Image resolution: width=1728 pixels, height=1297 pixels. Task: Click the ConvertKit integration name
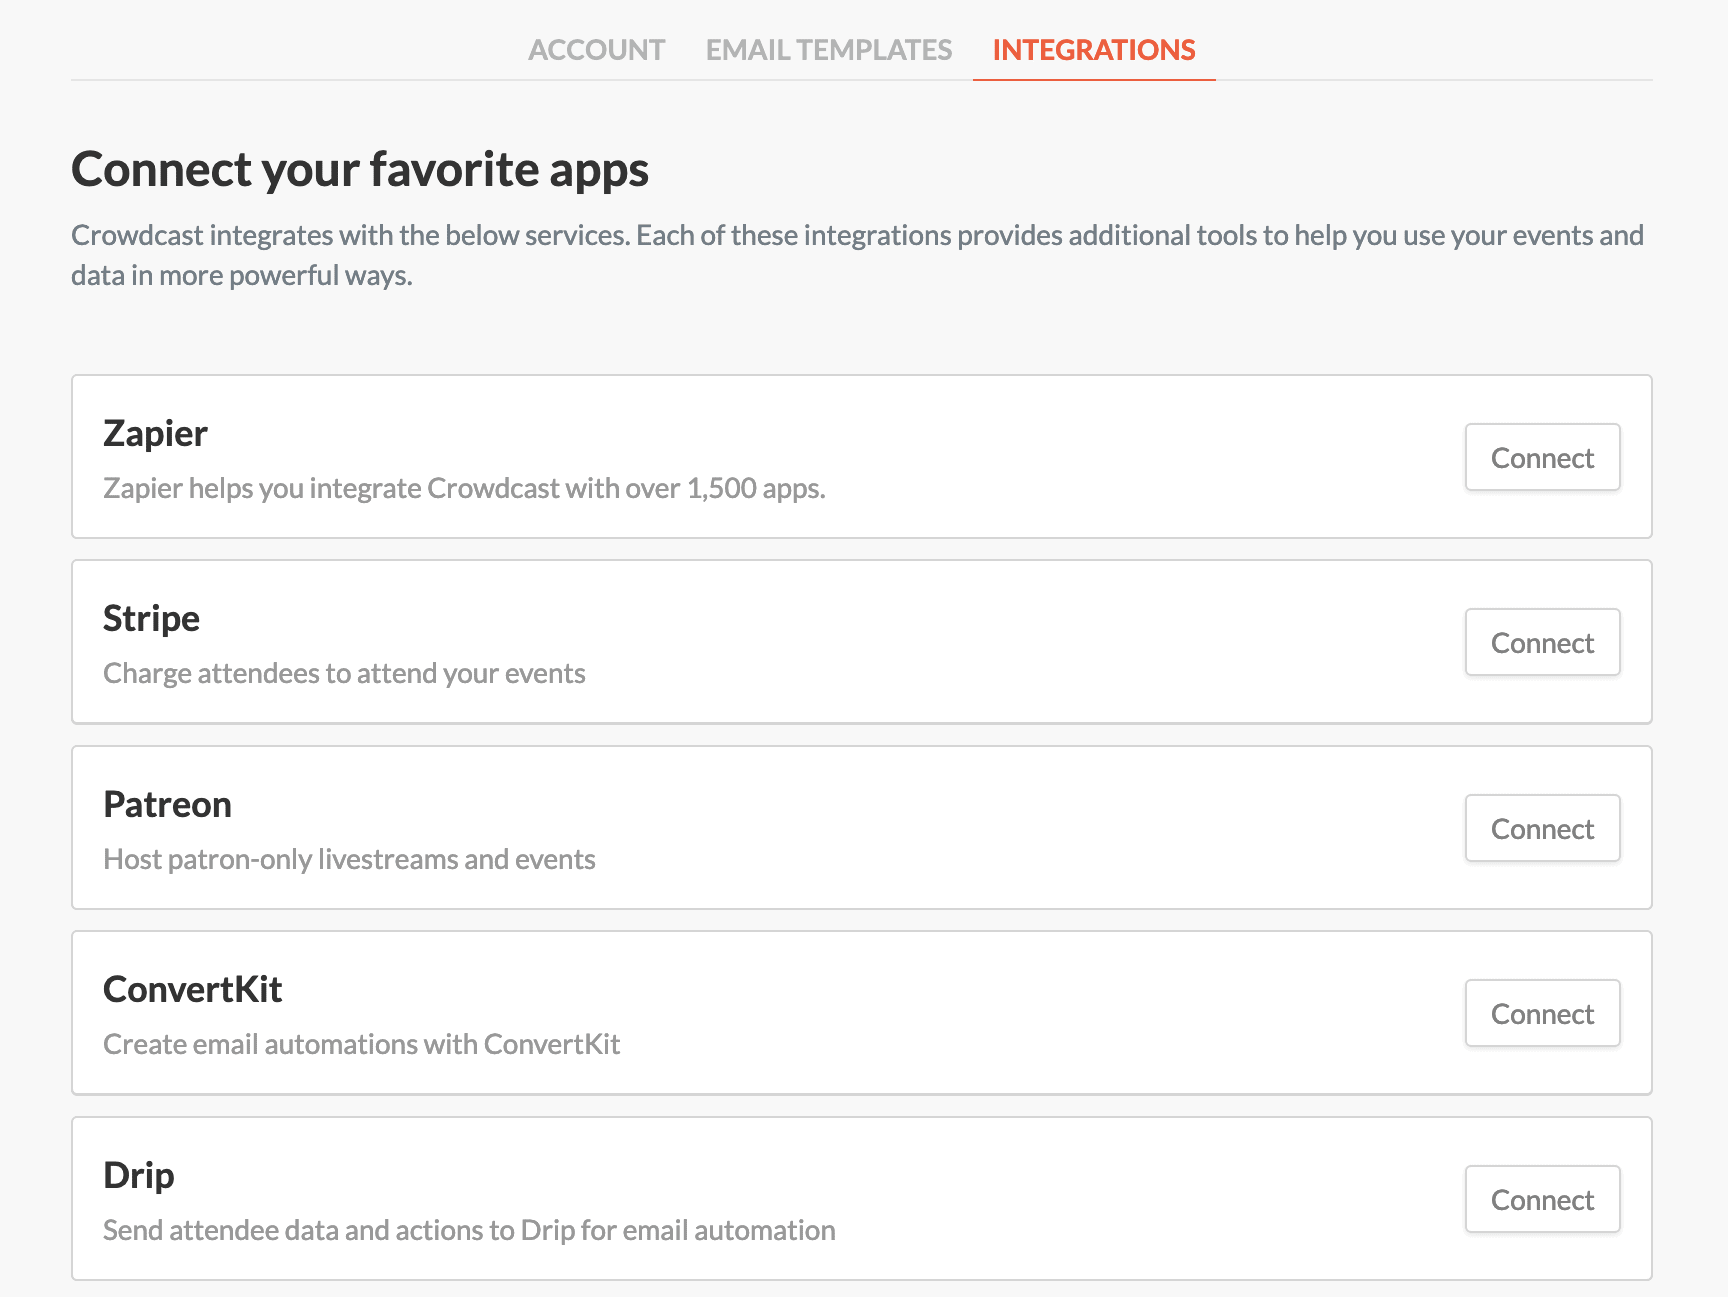coord(192,989)
